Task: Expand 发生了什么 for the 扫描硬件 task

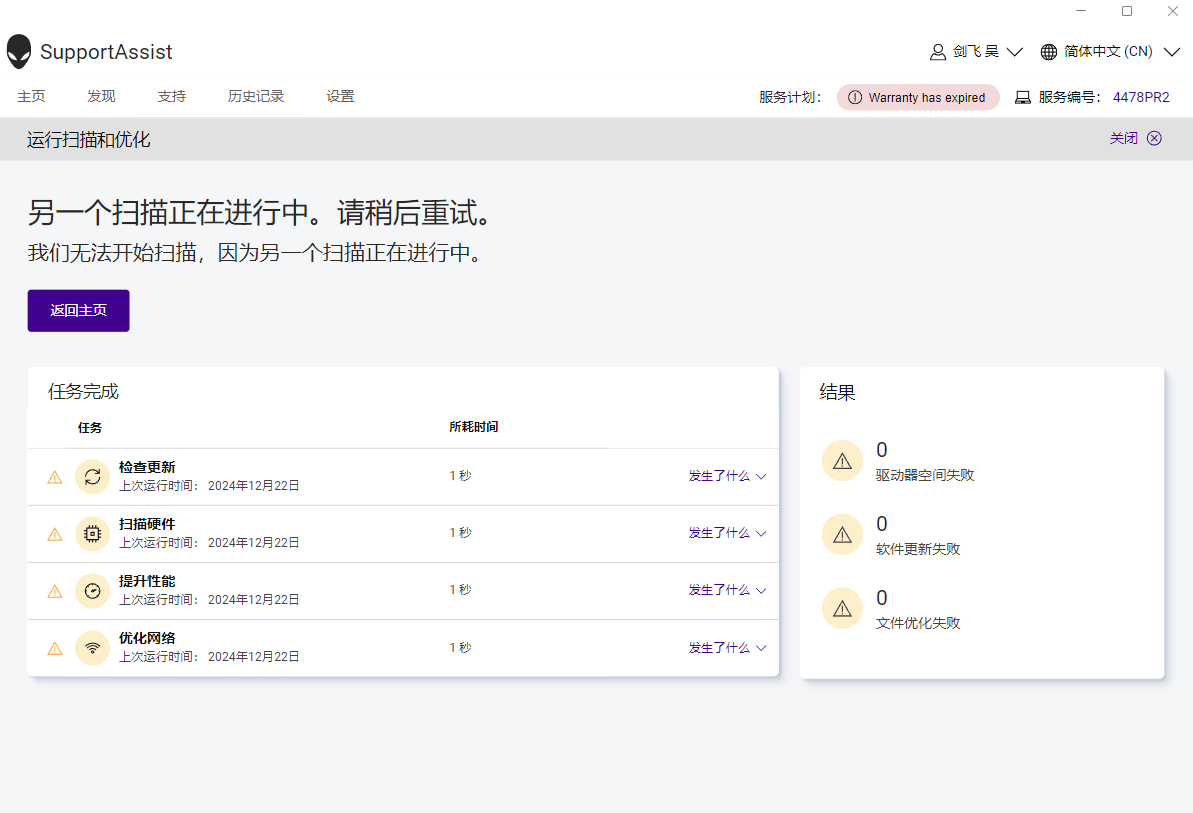Action: tap(727, 534)
